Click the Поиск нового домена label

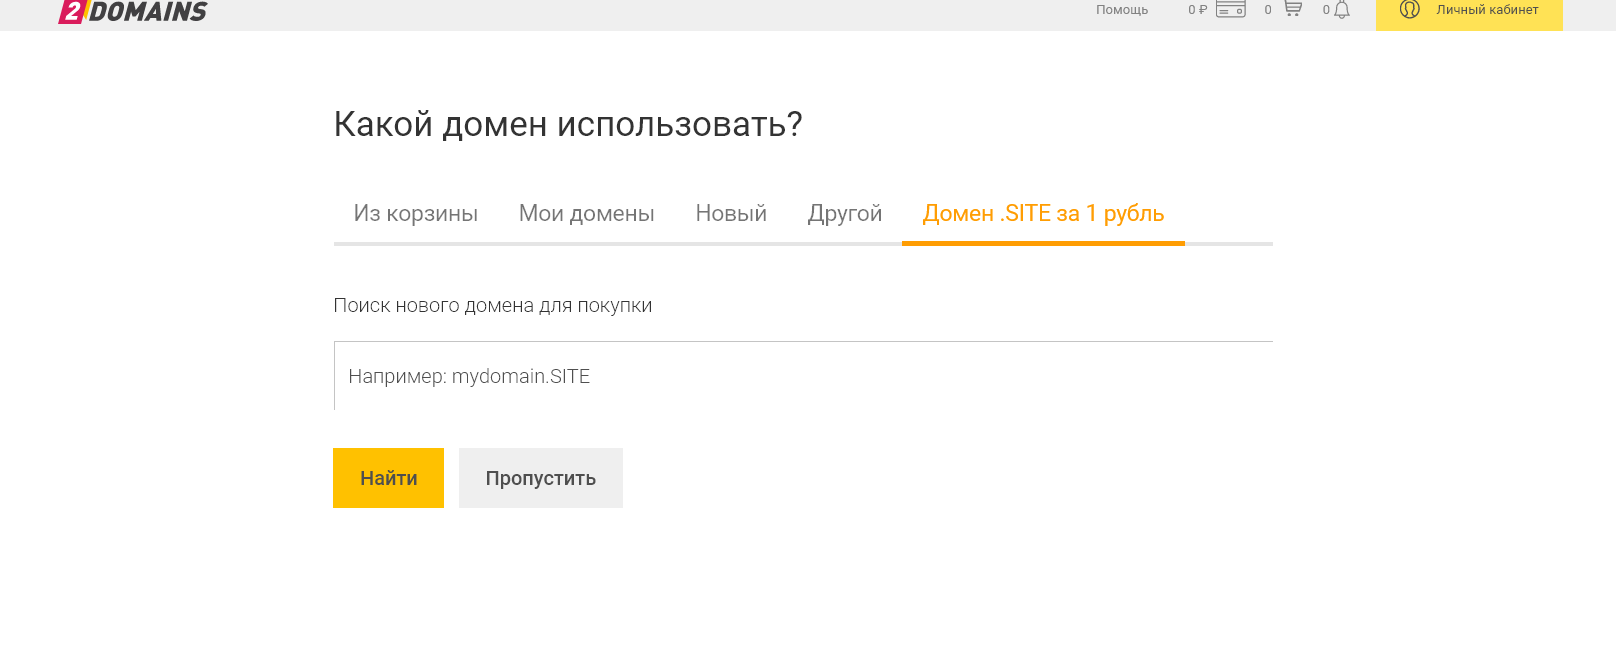493,306
